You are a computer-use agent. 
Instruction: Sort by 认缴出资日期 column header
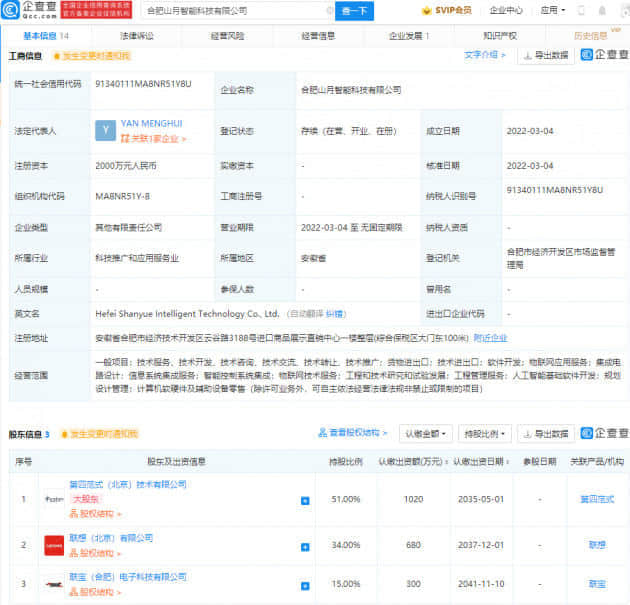481,462
